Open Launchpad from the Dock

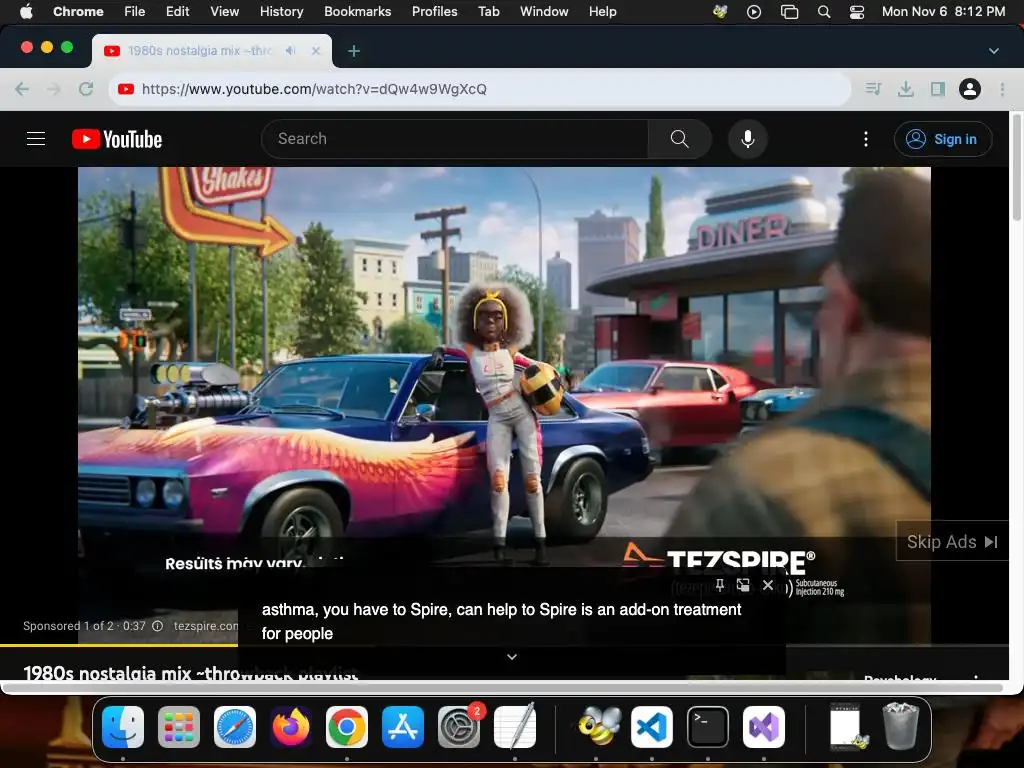pos(179,727)
